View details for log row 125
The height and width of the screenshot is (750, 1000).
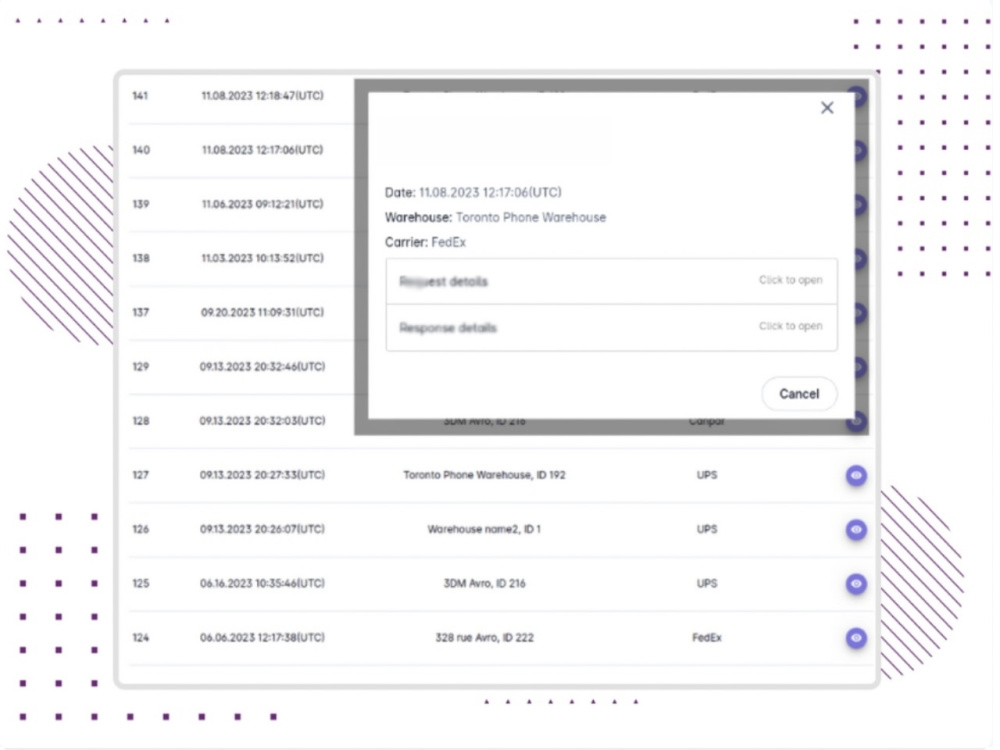tap(856, 584)
